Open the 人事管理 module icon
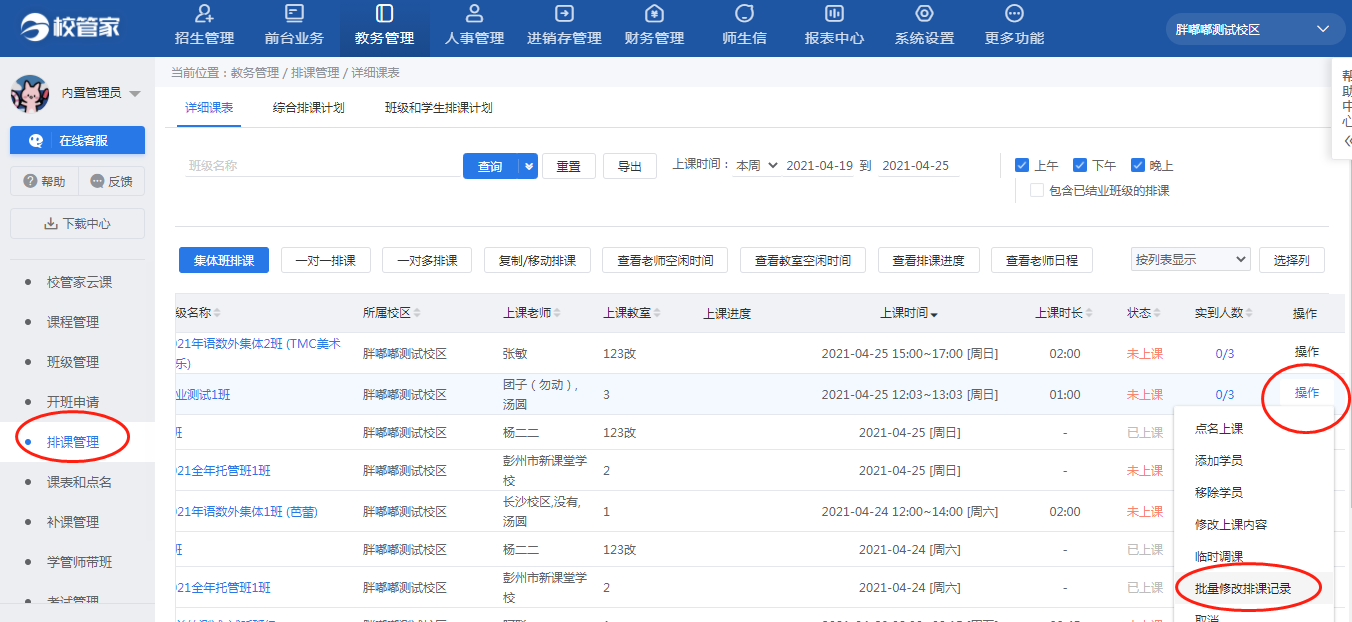The image size is (1352, 622). pos(474,14)
